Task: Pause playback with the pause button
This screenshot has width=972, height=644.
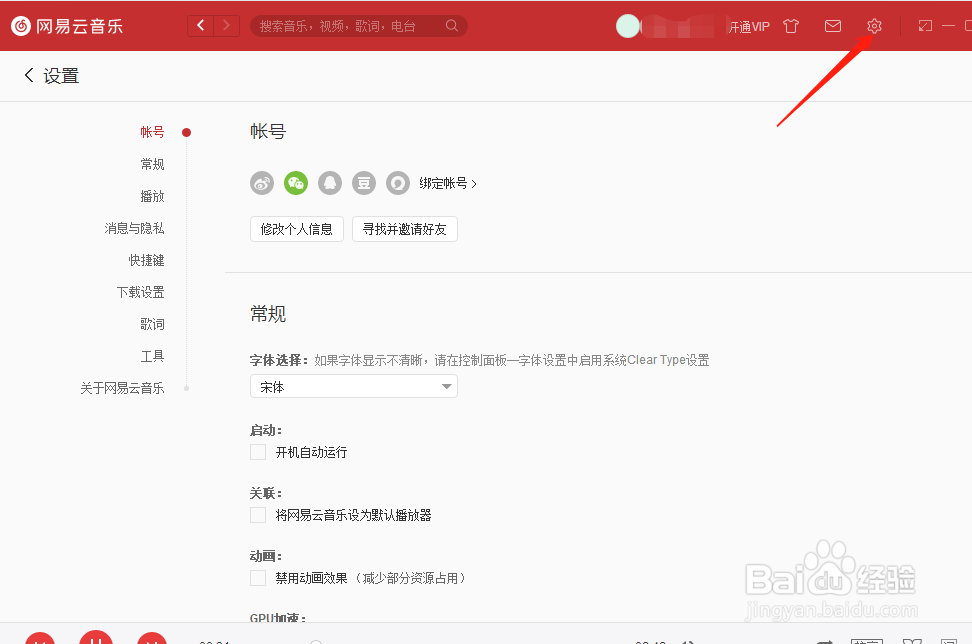Action: (96, 637)
